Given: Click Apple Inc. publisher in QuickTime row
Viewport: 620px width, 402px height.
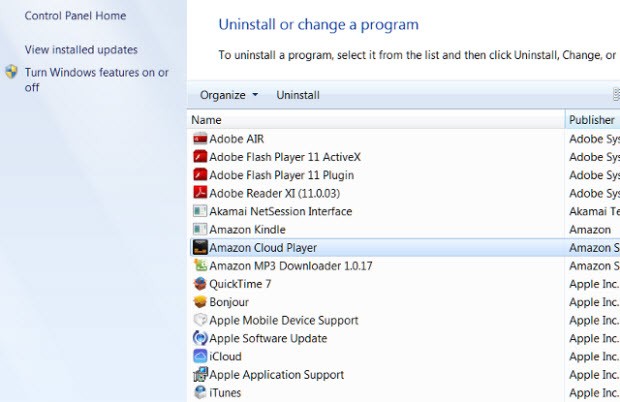Looking at the screenshot, I should pos(594,284).
